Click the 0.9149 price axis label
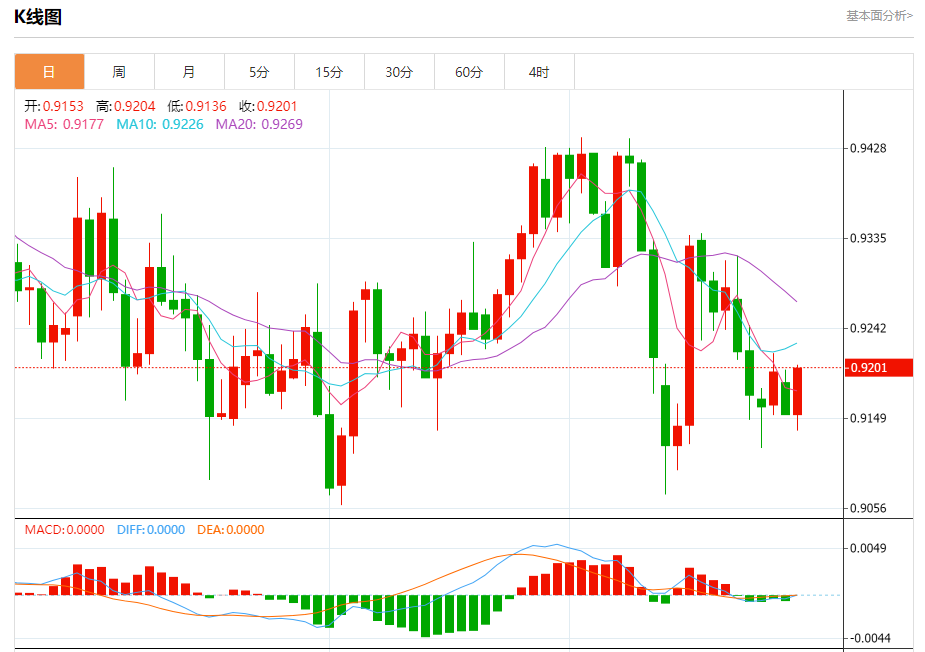The width and height of the screenshot is (925, 652). click(868, 418)
